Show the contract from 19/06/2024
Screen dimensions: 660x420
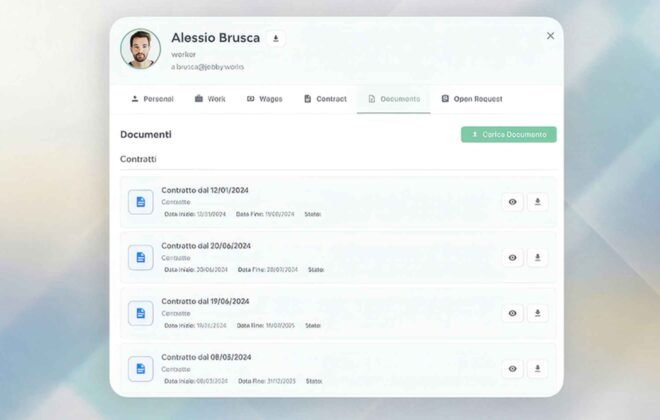pyautogui.click(x=512, y=313)
